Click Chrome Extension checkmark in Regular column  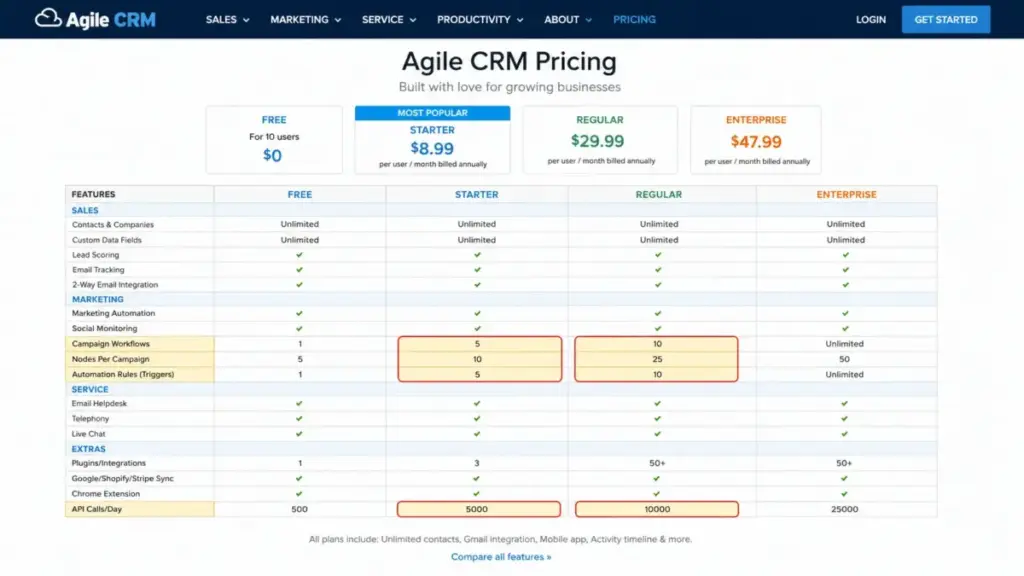[x=657, y=494]
